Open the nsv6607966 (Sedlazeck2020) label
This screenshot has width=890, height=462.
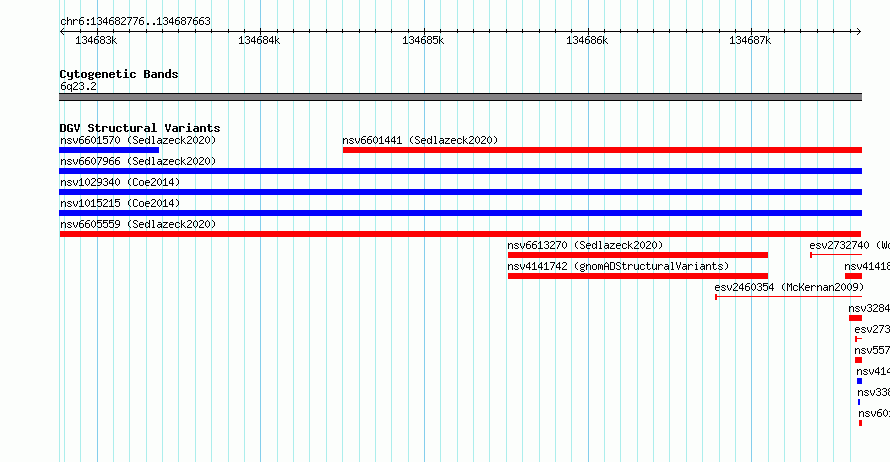138,161
